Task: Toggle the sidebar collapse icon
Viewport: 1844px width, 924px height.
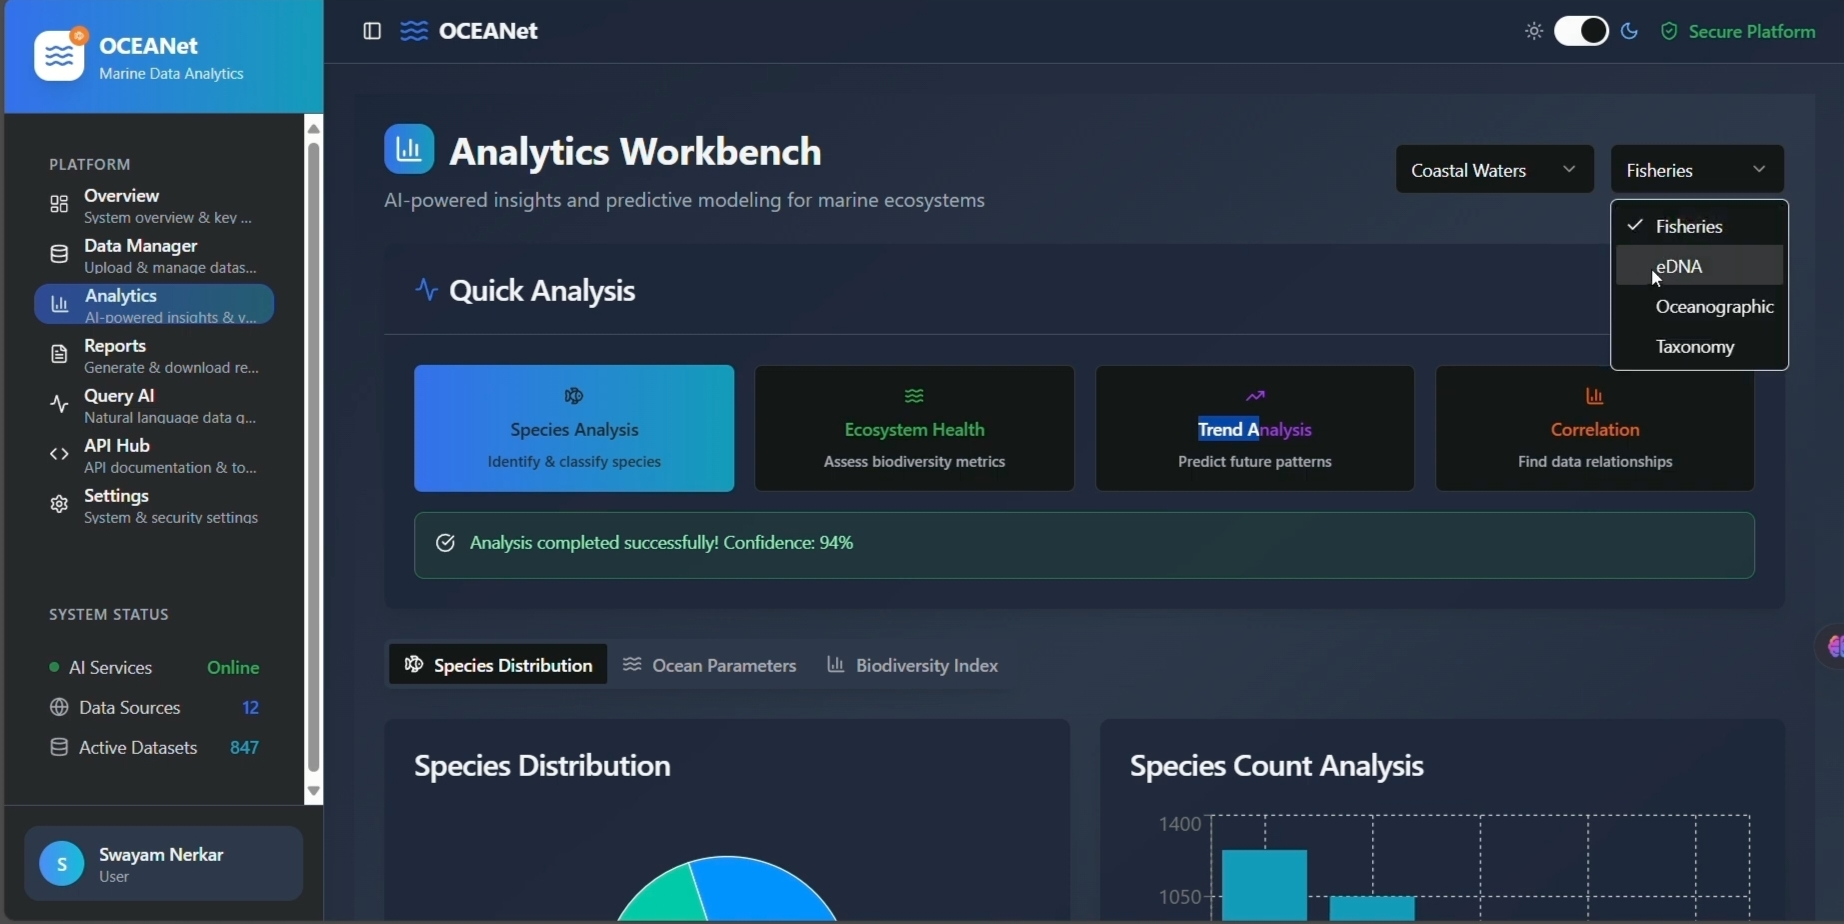Action: [x=372, y=31]
